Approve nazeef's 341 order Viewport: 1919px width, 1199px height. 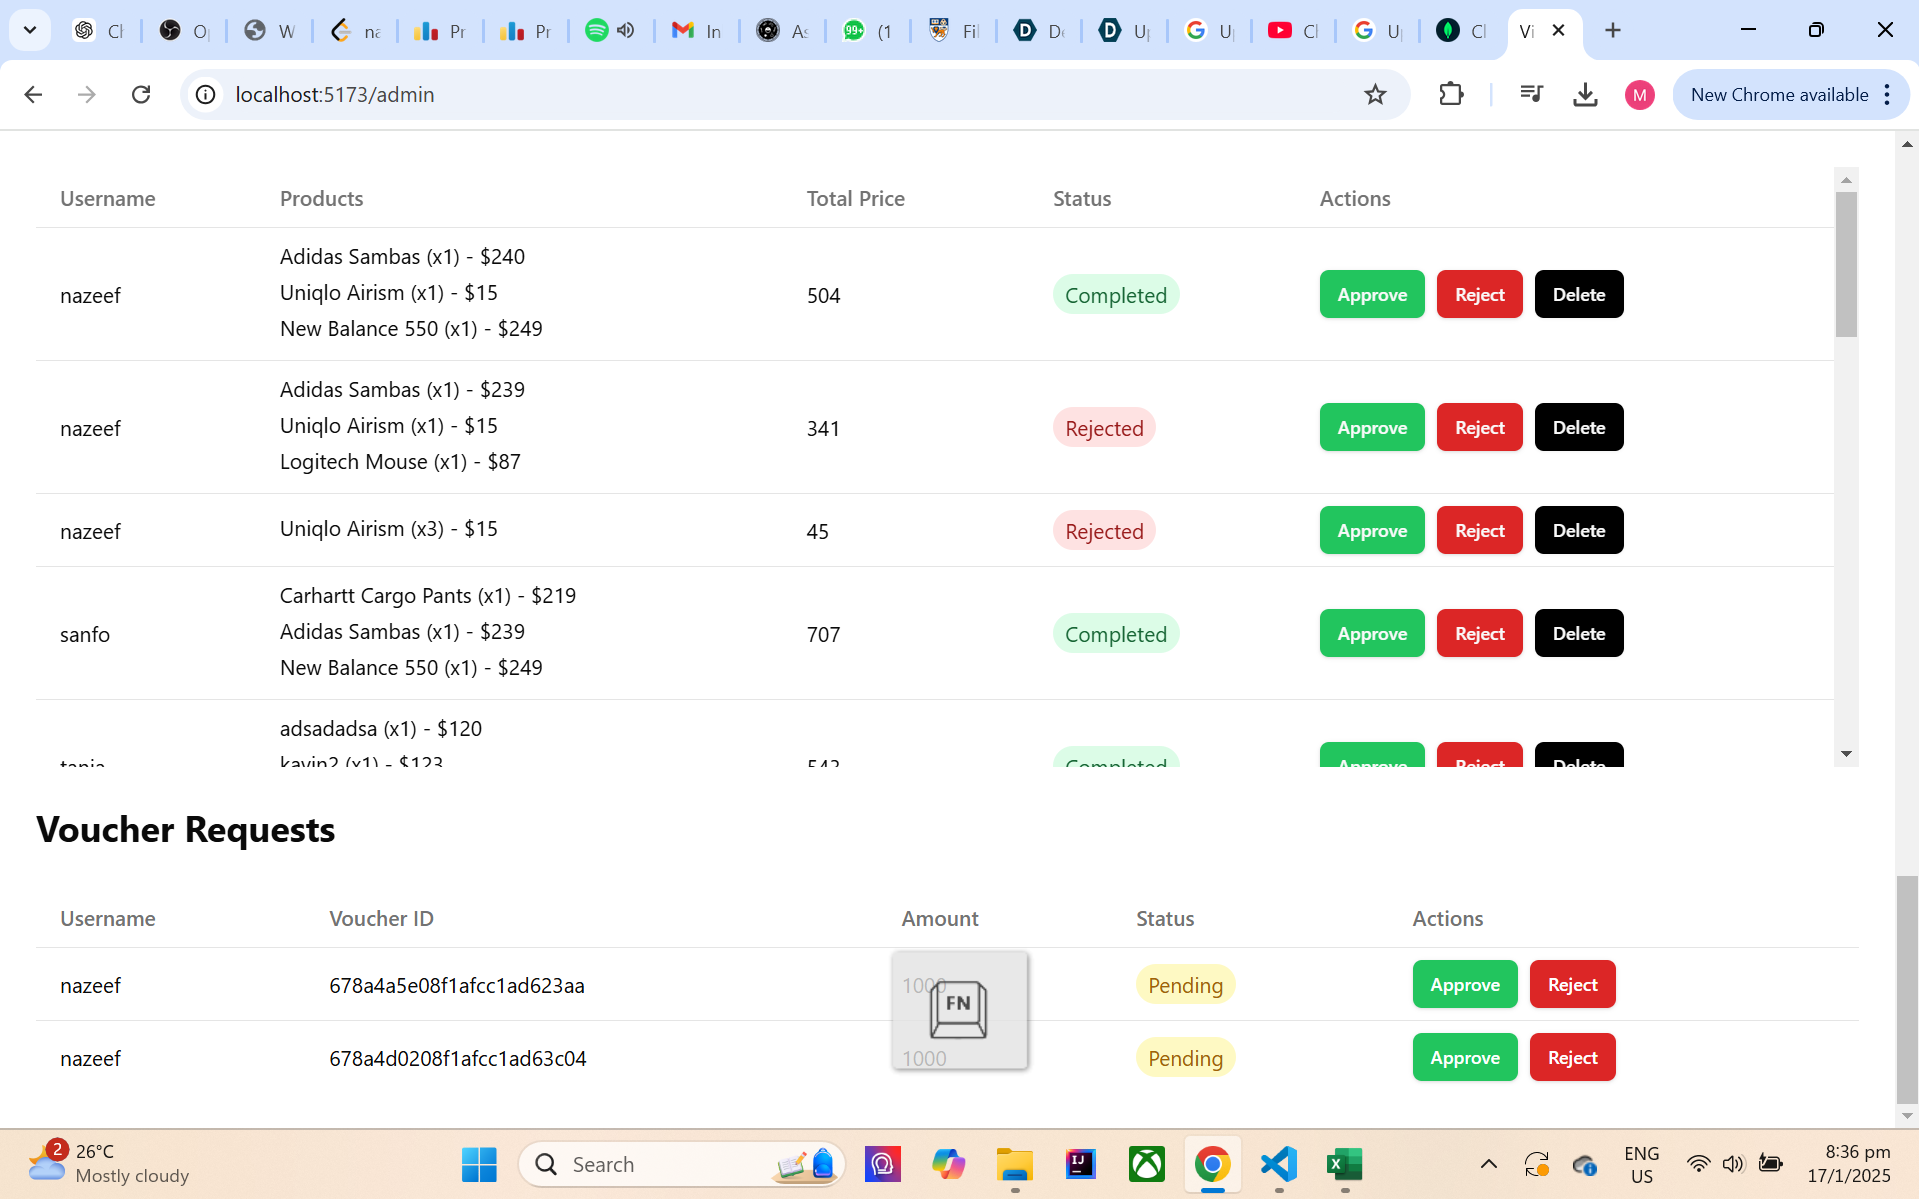(1372, 427)
